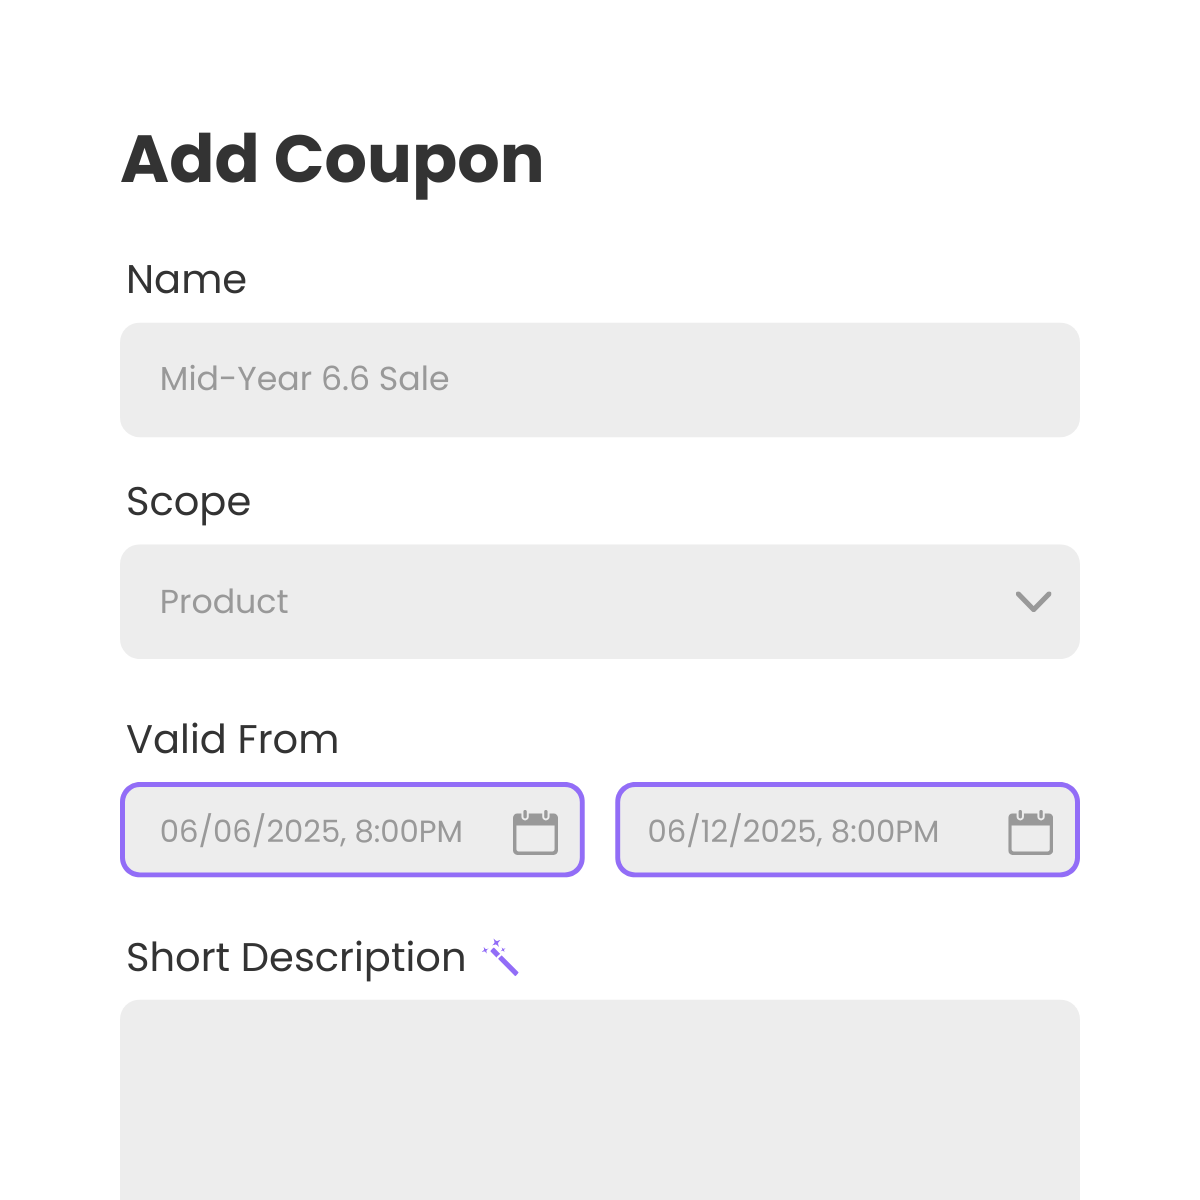Focus the Valid From start date field
This screenshot has width=1200, height=1200.
(352, 830)
